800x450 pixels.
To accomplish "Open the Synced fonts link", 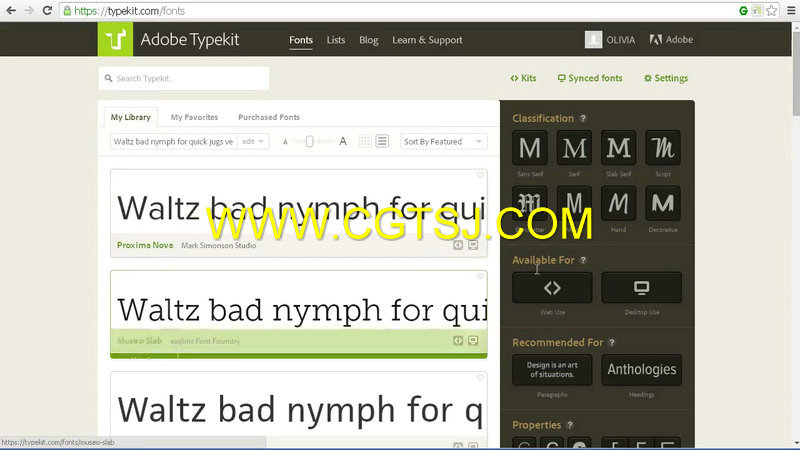I will [590, 78].
